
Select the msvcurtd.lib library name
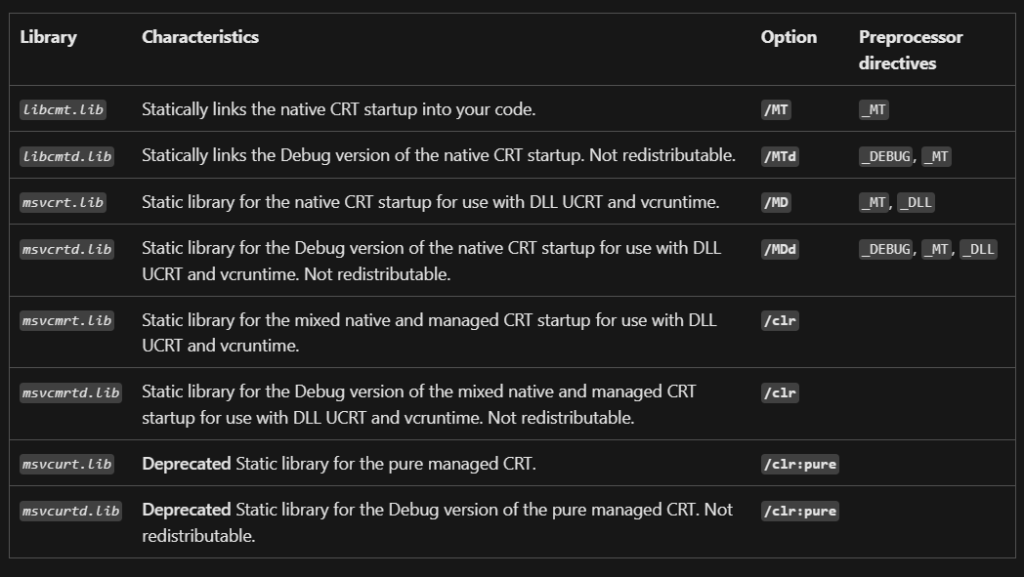tap(70, 510)
